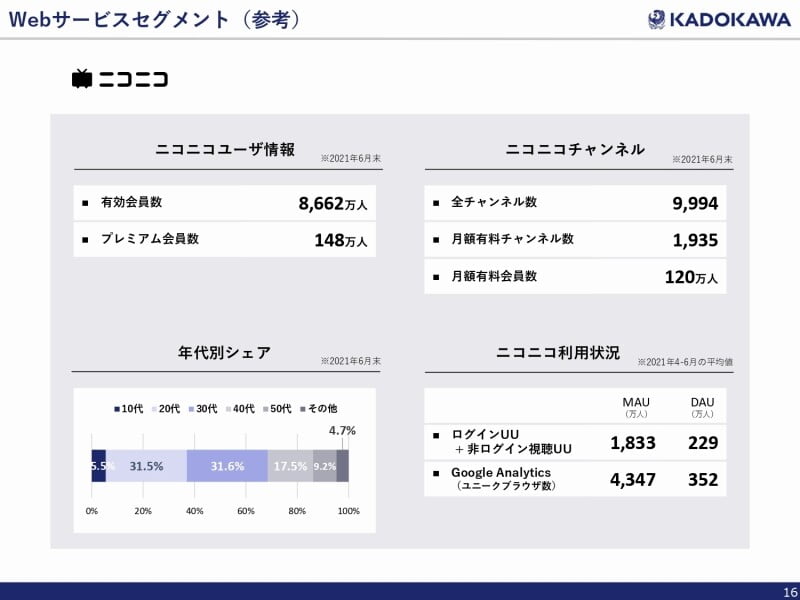The image size is (800, 600).
Task: Click the bullet beside 全チャンネル数
Action: [x=436, y=203]
